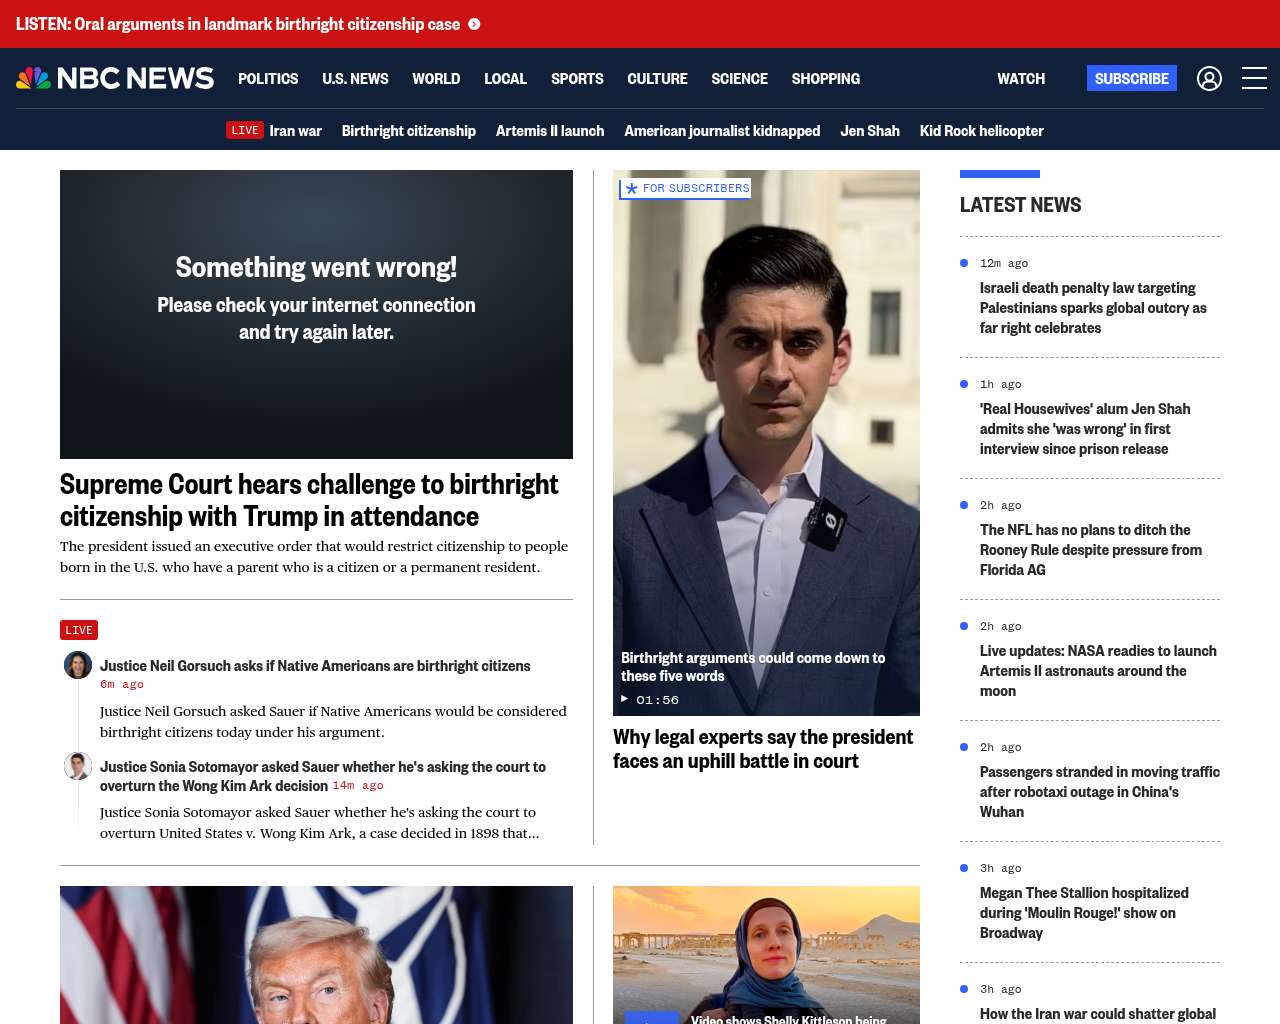Open the Politics menu item
The width and height of the screenshot is (1280, 1024).
pos(268,78)
